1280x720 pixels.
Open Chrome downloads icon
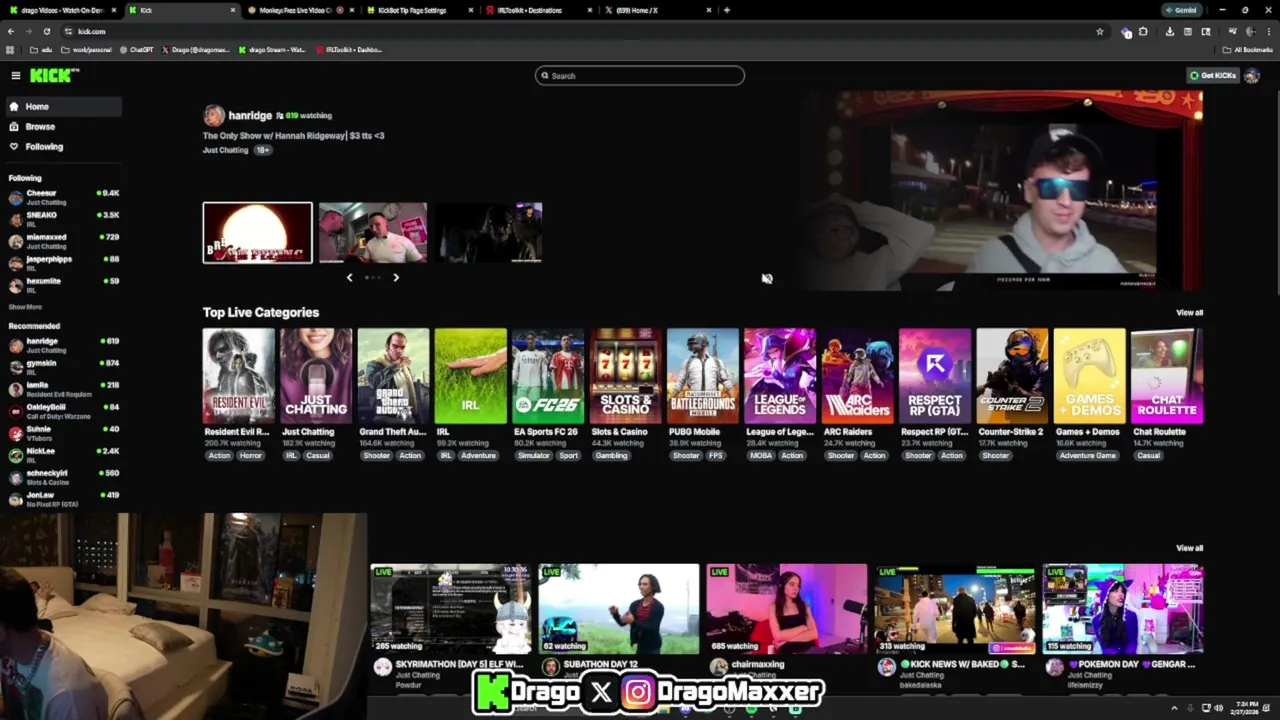[1169, 31]
